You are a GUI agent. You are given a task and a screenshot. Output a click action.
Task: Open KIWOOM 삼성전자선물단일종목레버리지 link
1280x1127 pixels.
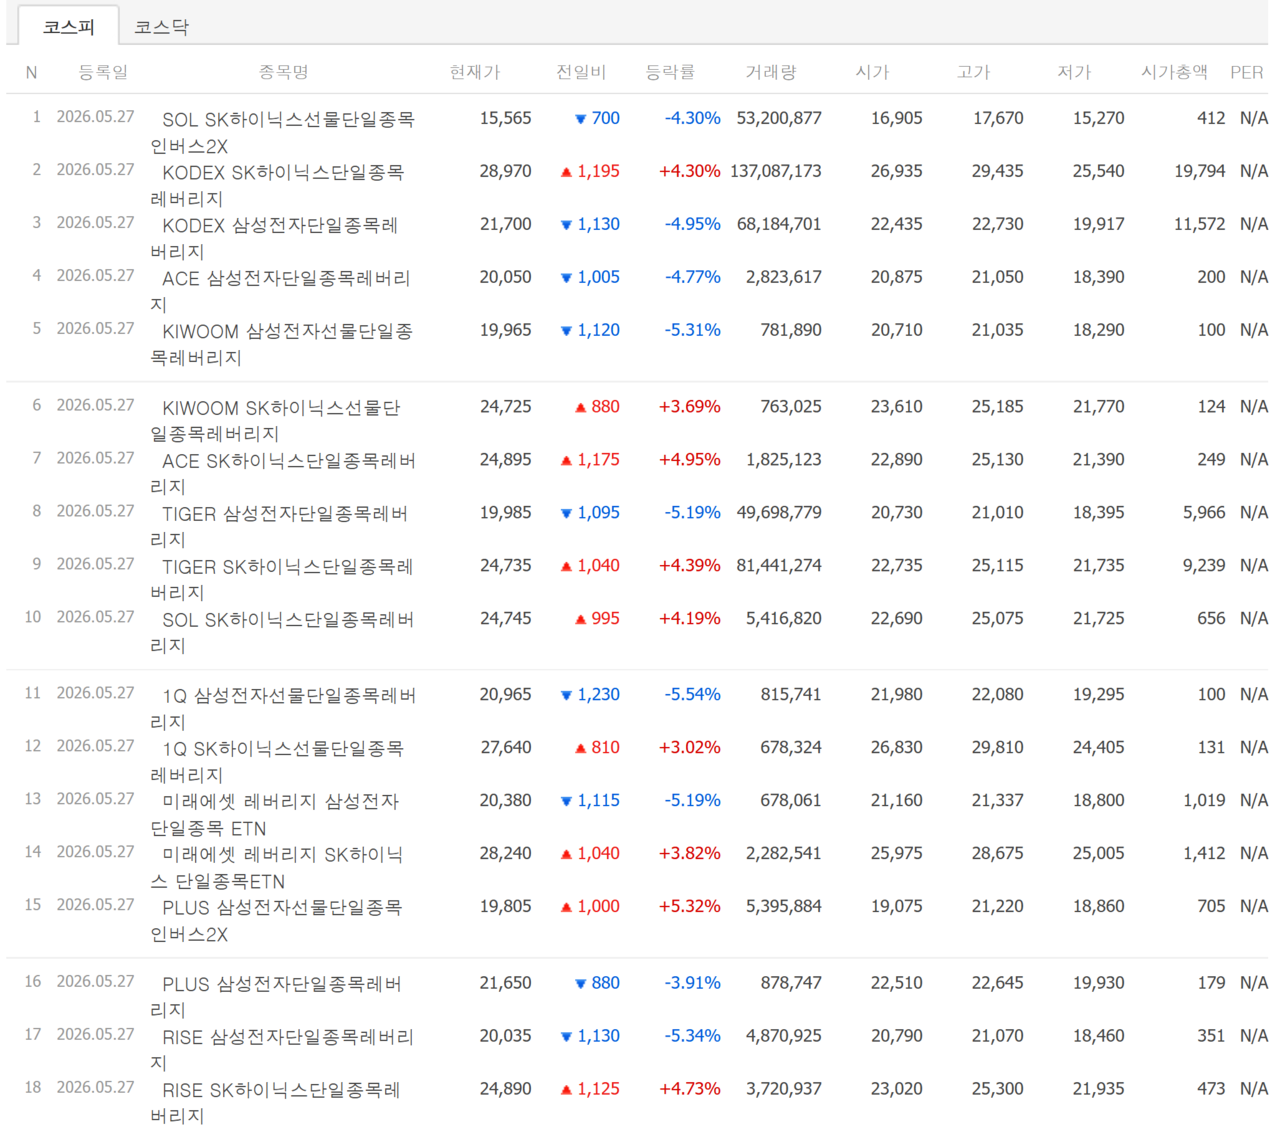[281, 344]
